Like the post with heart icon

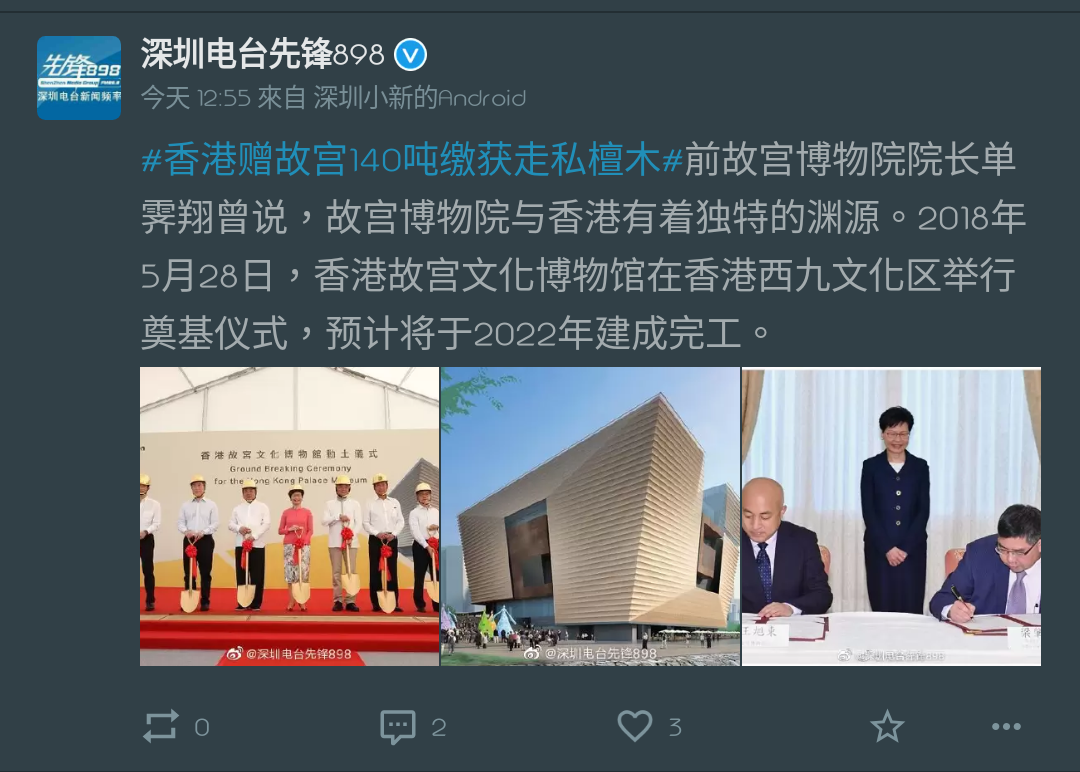click(634, 726)
